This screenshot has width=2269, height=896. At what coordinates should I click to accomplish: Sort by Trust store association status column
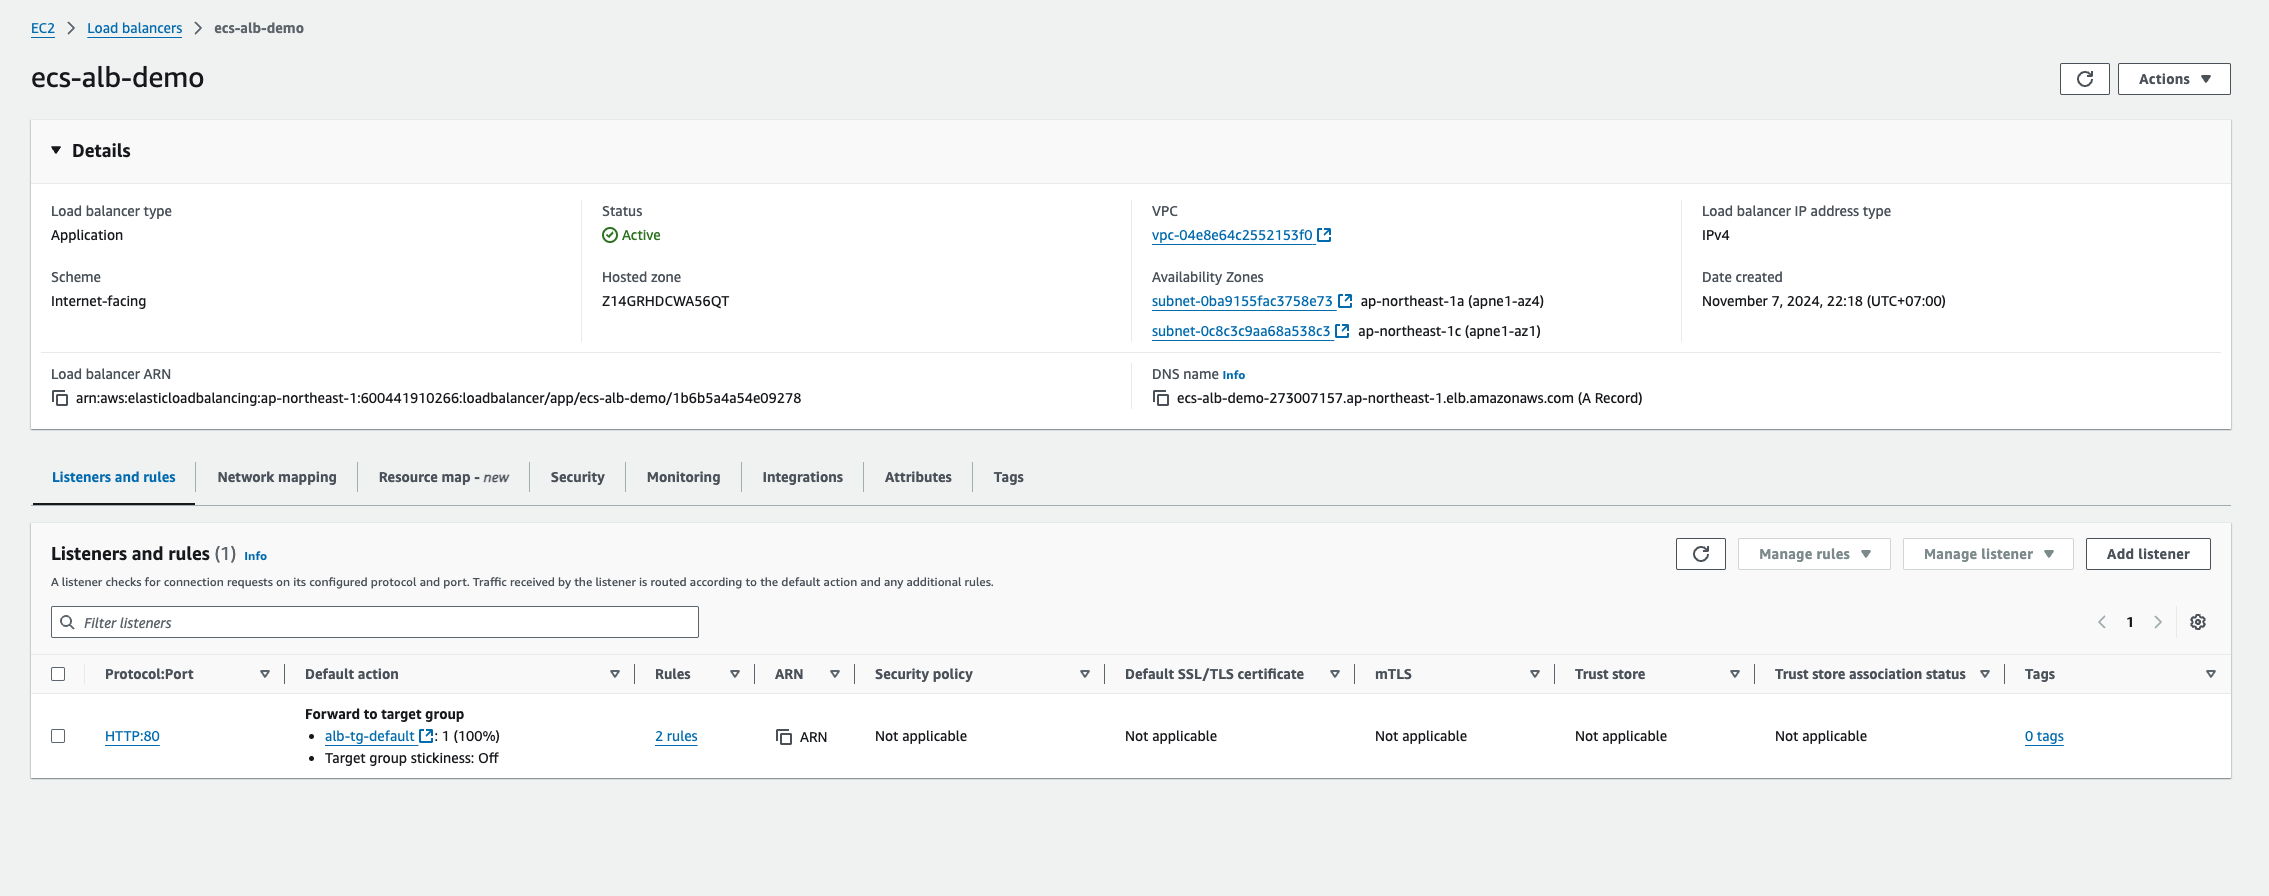1985,674
